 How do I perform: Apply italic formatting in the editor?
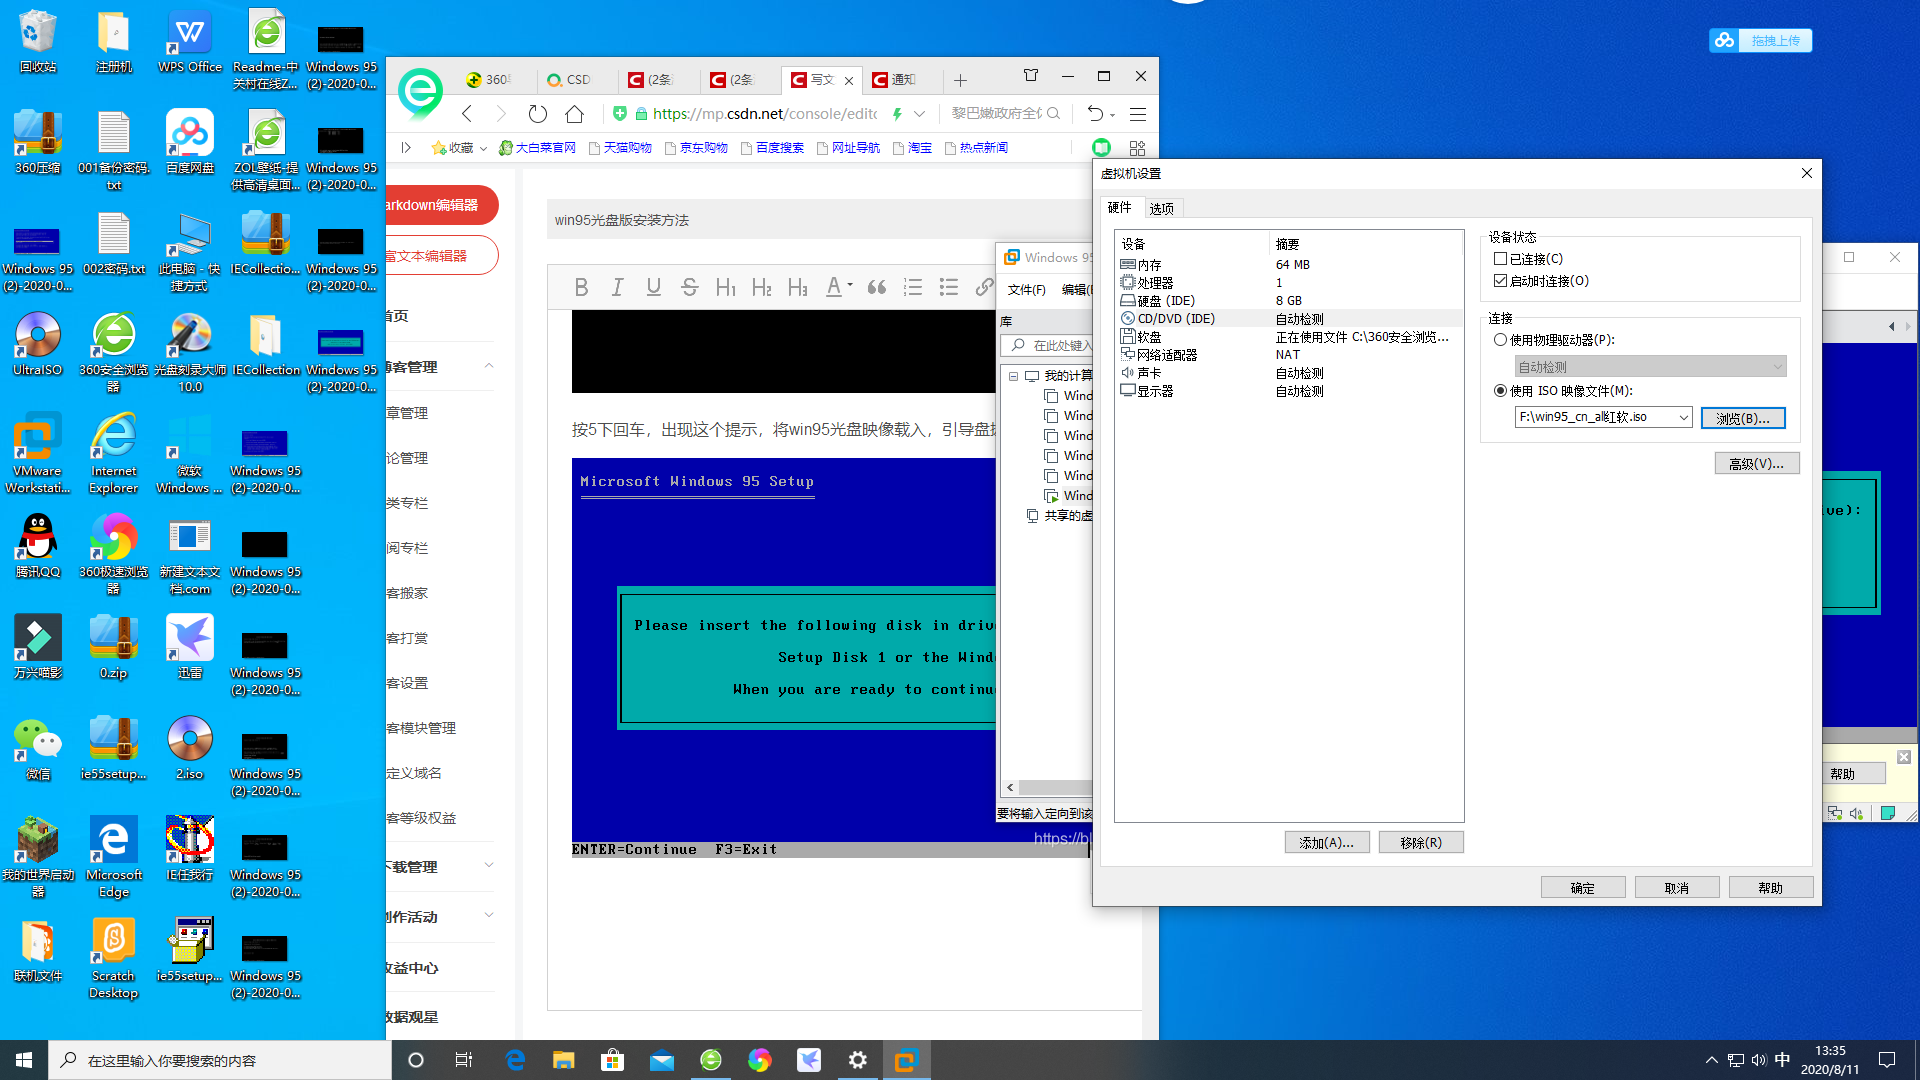(617, 287)
